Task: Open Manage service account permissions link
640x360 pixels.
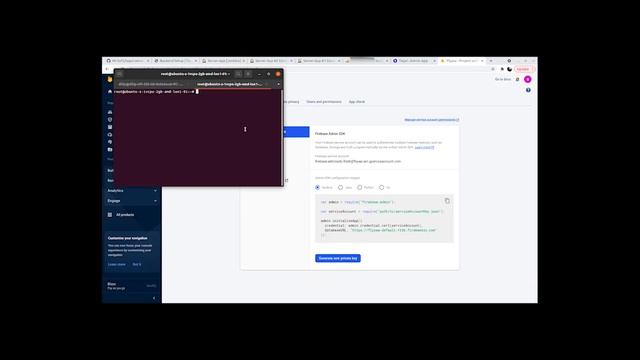Action: pyautogui.click(x=431, y=120)
